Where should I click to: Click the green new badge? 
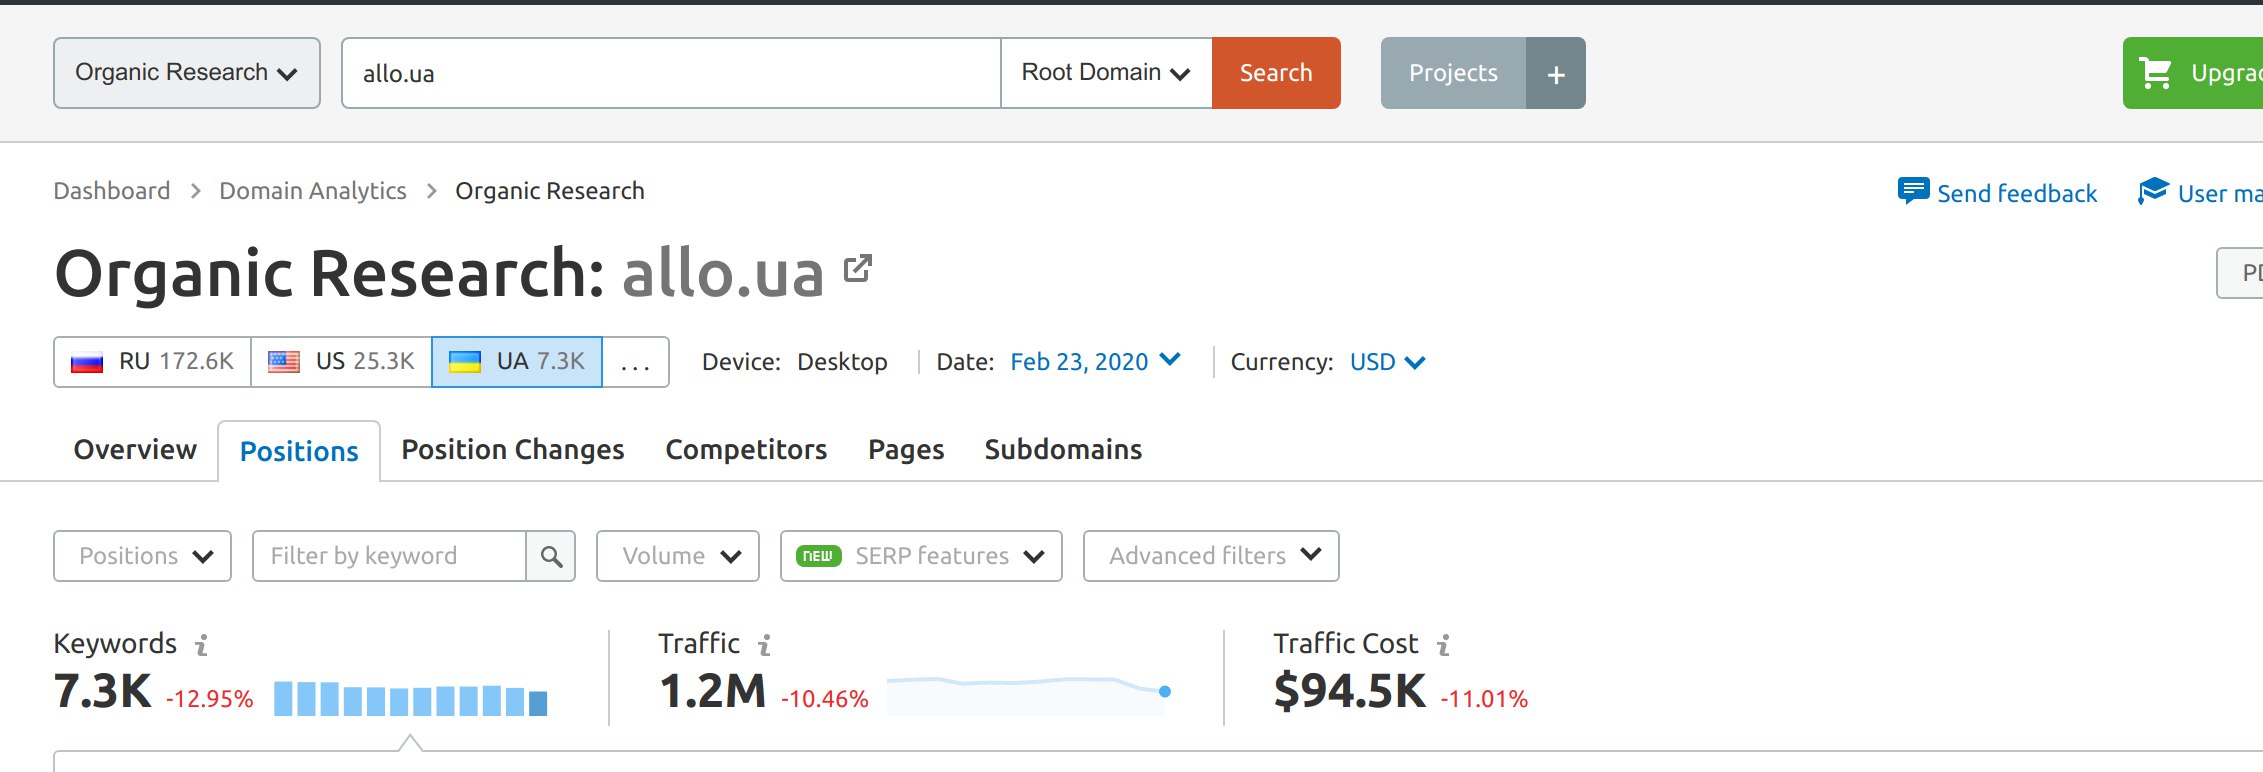tap(818, 556)
